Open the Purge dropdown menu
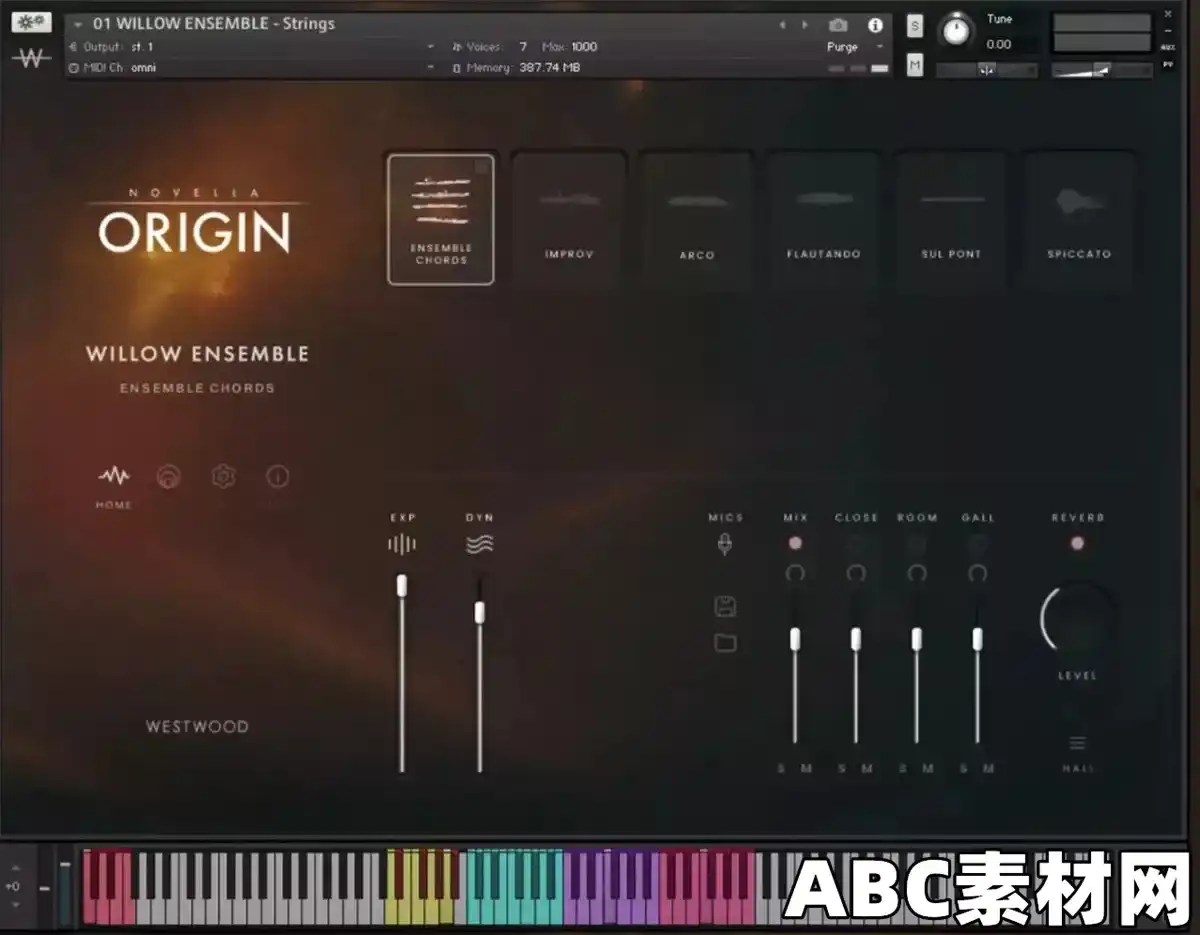 (x=845, y=46)
